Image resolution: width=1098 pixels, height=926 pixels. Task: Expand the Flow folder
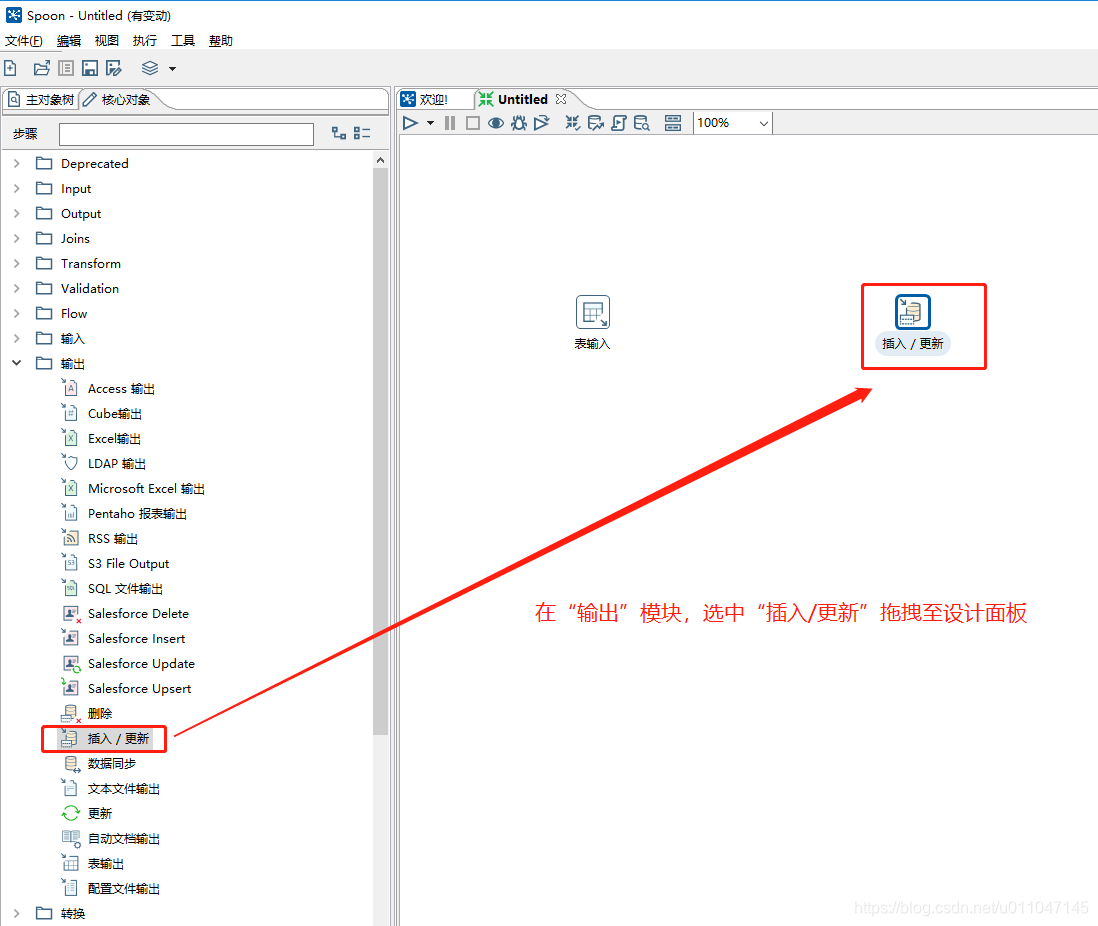[17, 313]
